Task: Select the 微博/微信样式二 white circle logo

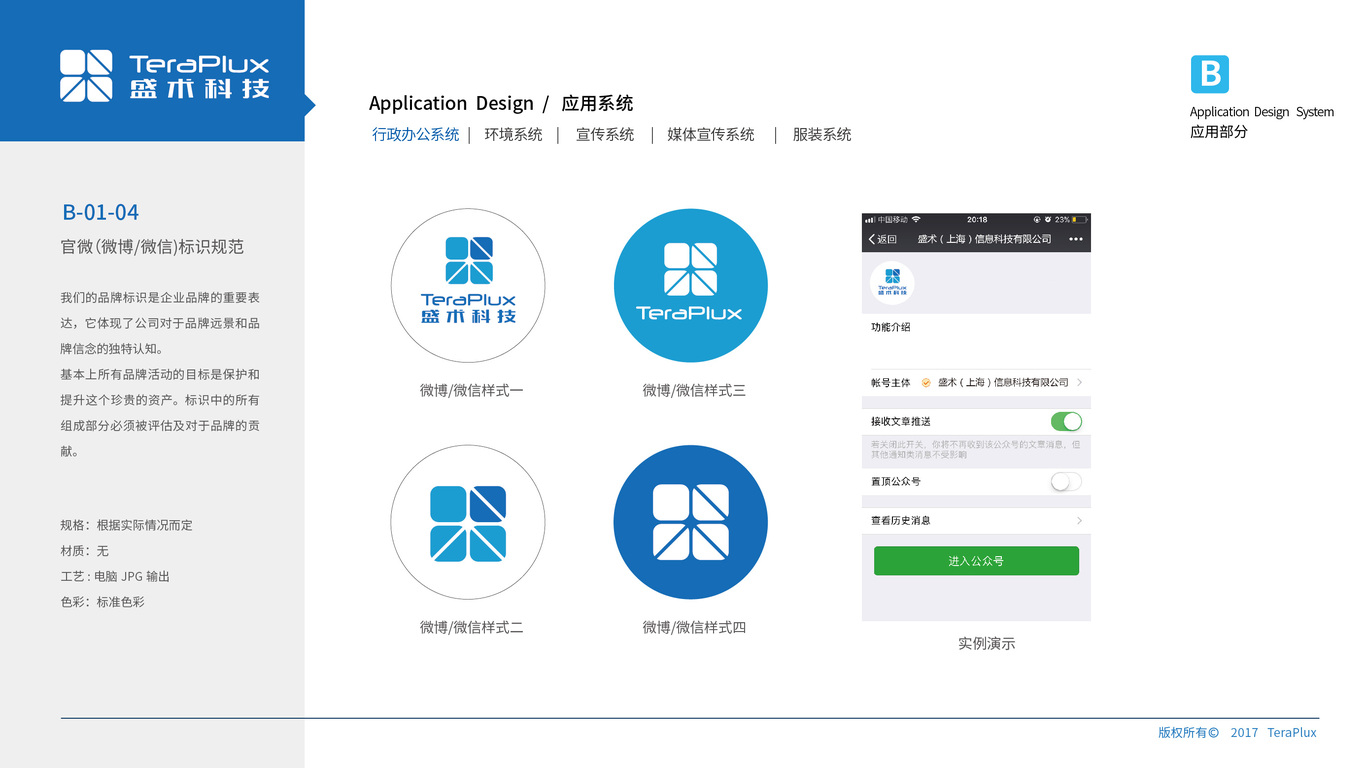Action: pos(468,522)
